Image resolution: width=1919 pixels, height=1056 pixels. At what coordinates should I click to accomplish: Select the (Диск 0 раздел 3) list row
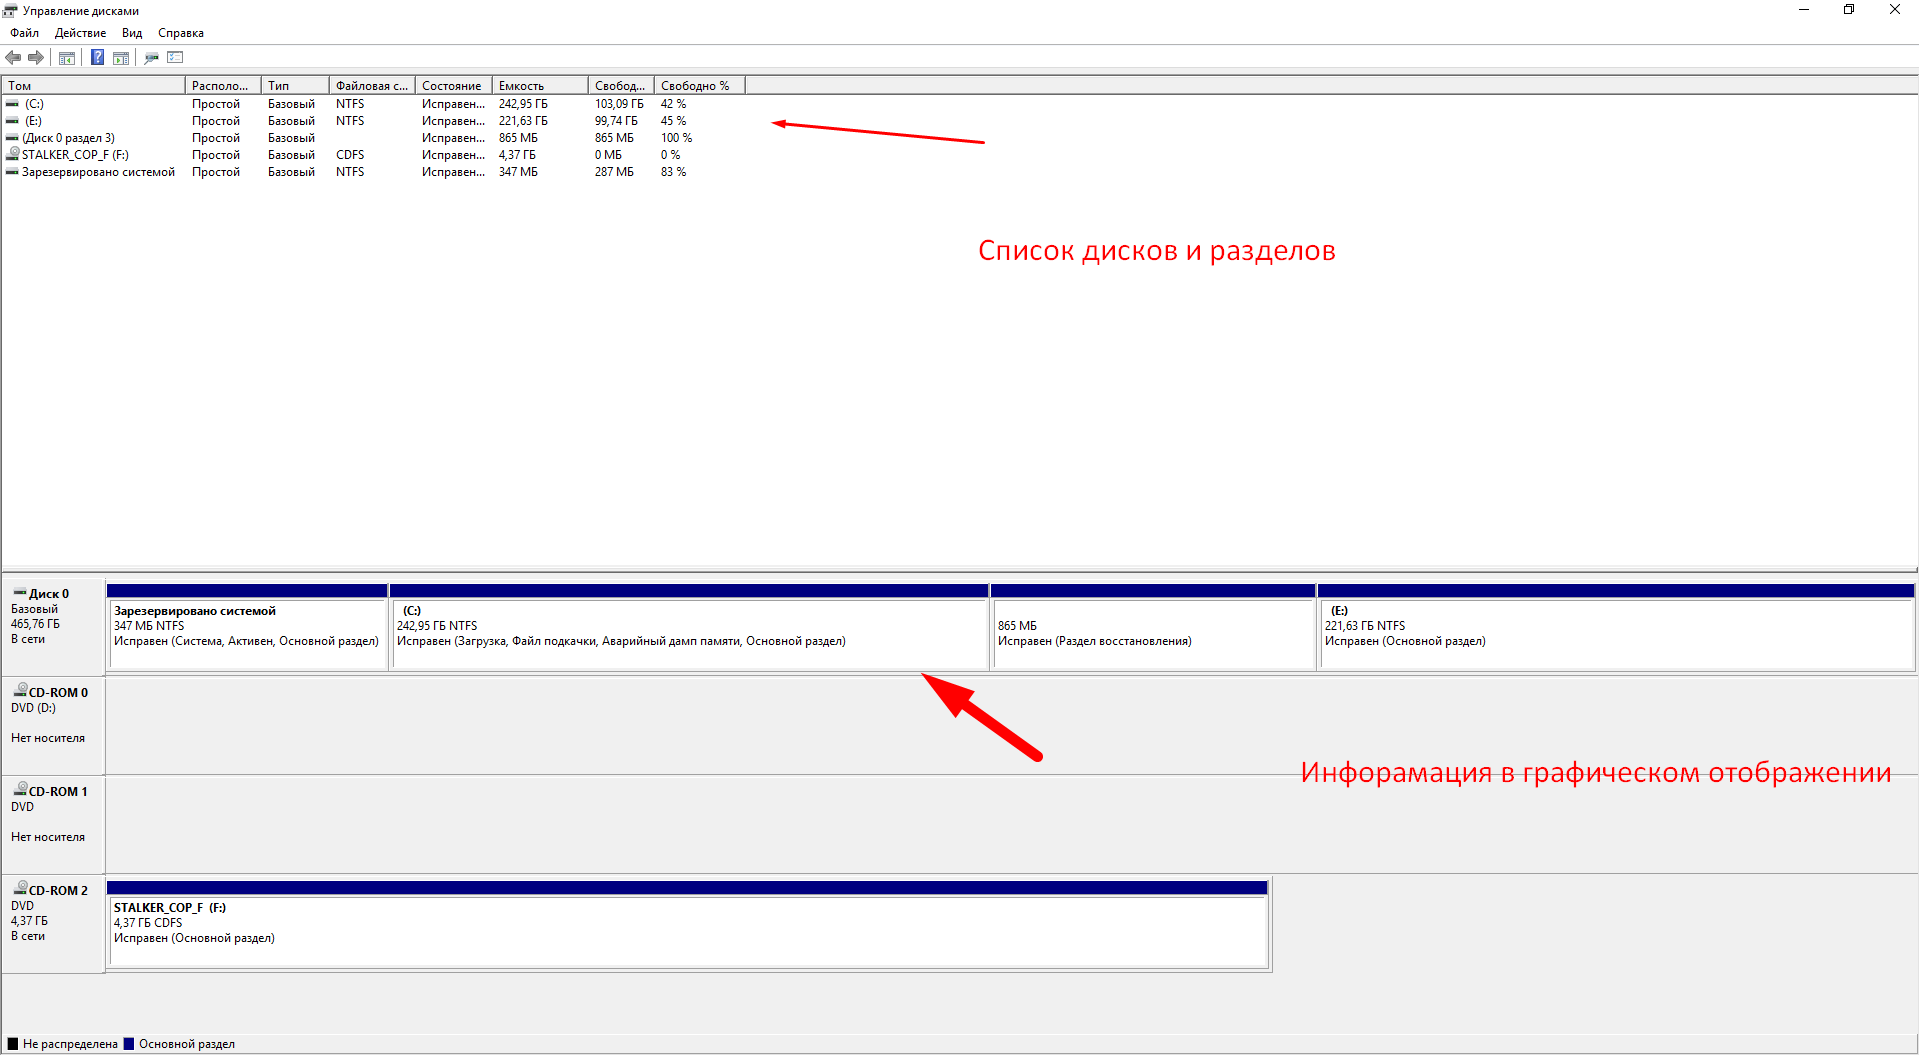coord(68,138)
